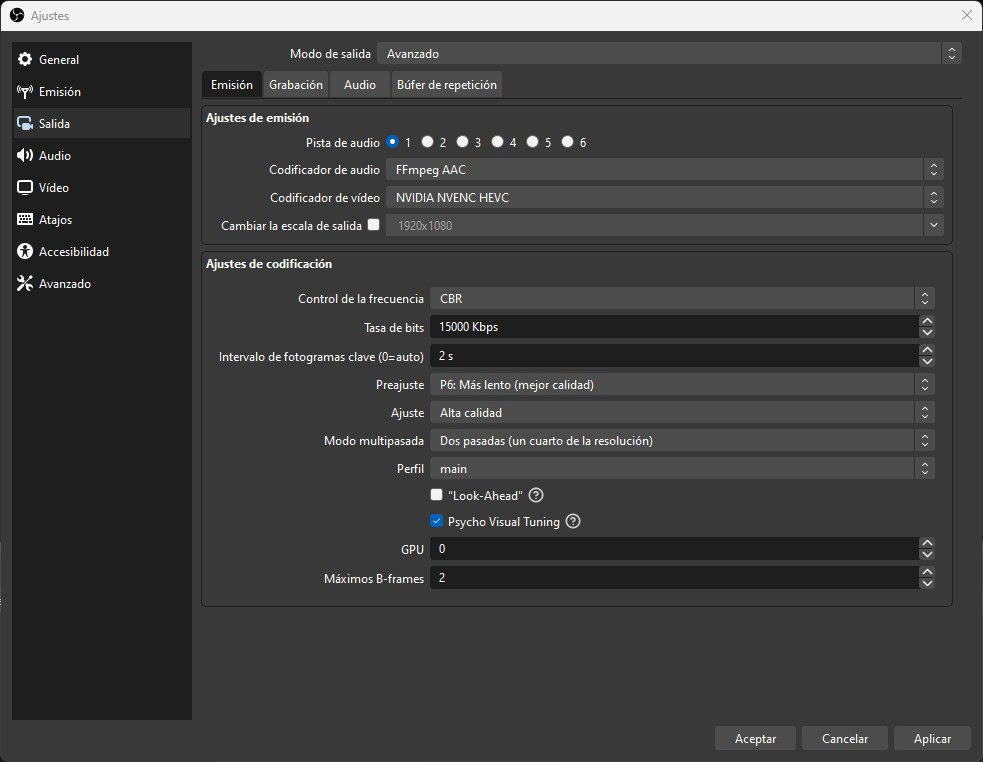Enable the Look-Ahead checkbox
Screen dimensions: 983x762
coord(436,495)
